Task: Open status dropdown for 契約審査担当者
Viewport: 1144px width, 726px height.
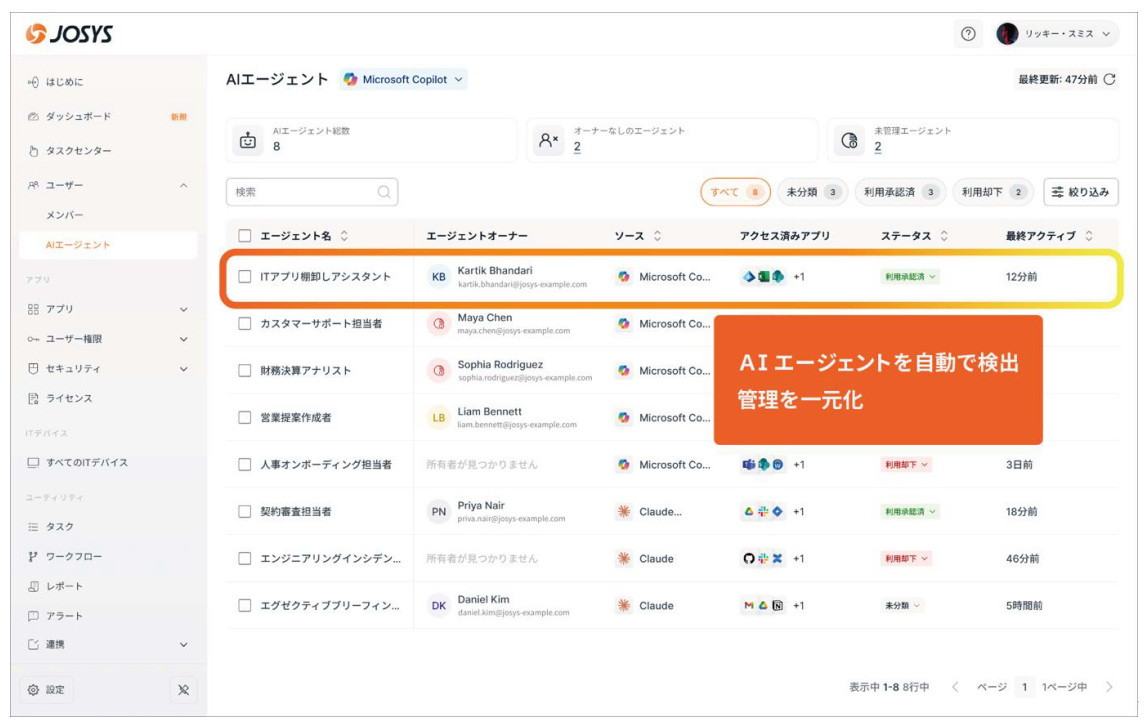Action: 909,511
